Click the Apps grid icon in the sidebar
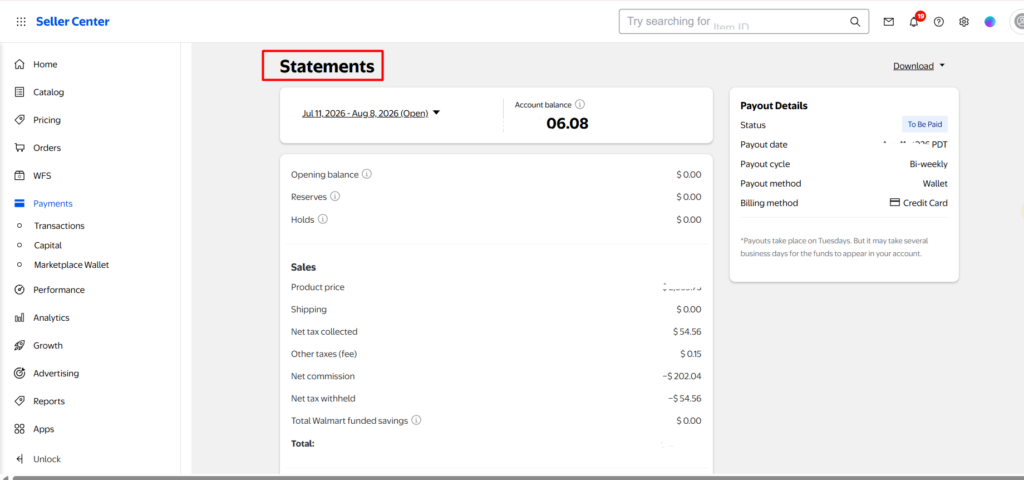This screenshot has width=1024, height=480. [20, 429]
